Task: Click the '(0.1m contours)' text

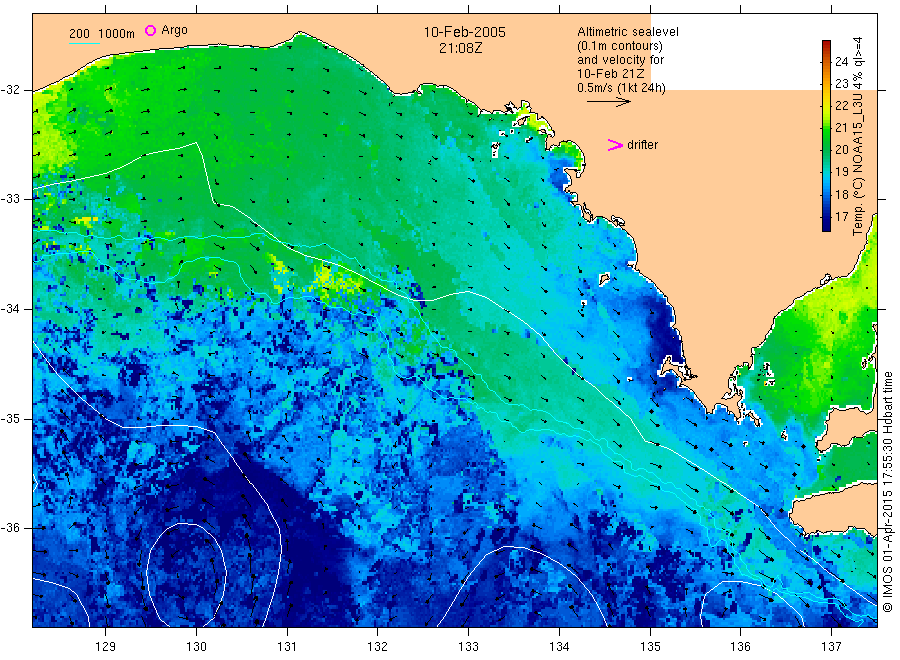Action: (x=619, y=46)
